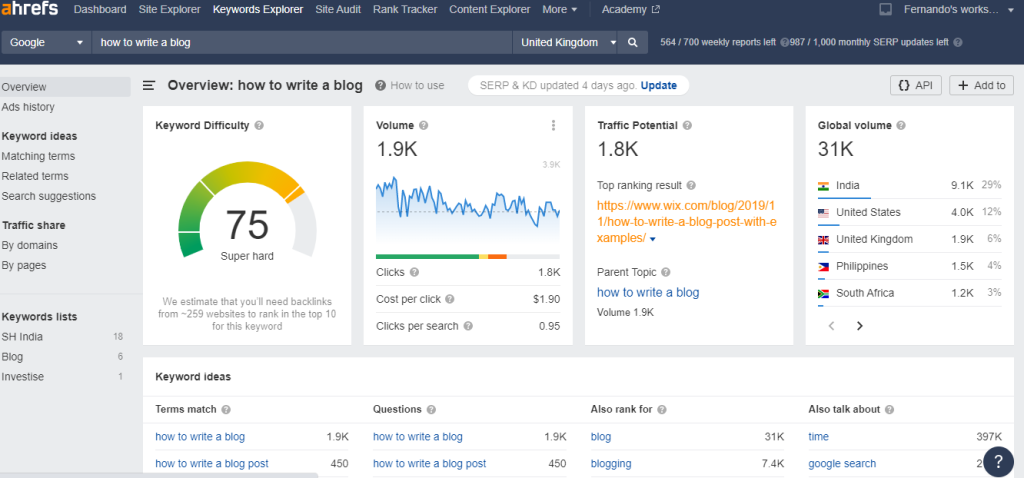Open Related terms in the sidebar
The height and width of the screenshot is (478, 1024).
[35, 176]
